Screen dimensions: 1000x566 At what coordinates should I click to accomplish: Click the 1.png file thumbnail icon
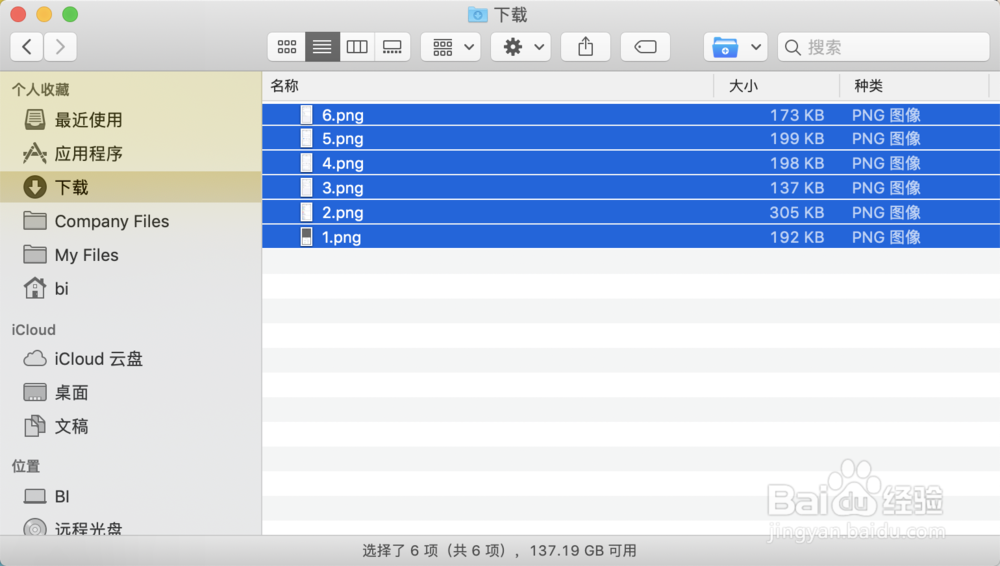pyautogui.click(x=307, y=237)
